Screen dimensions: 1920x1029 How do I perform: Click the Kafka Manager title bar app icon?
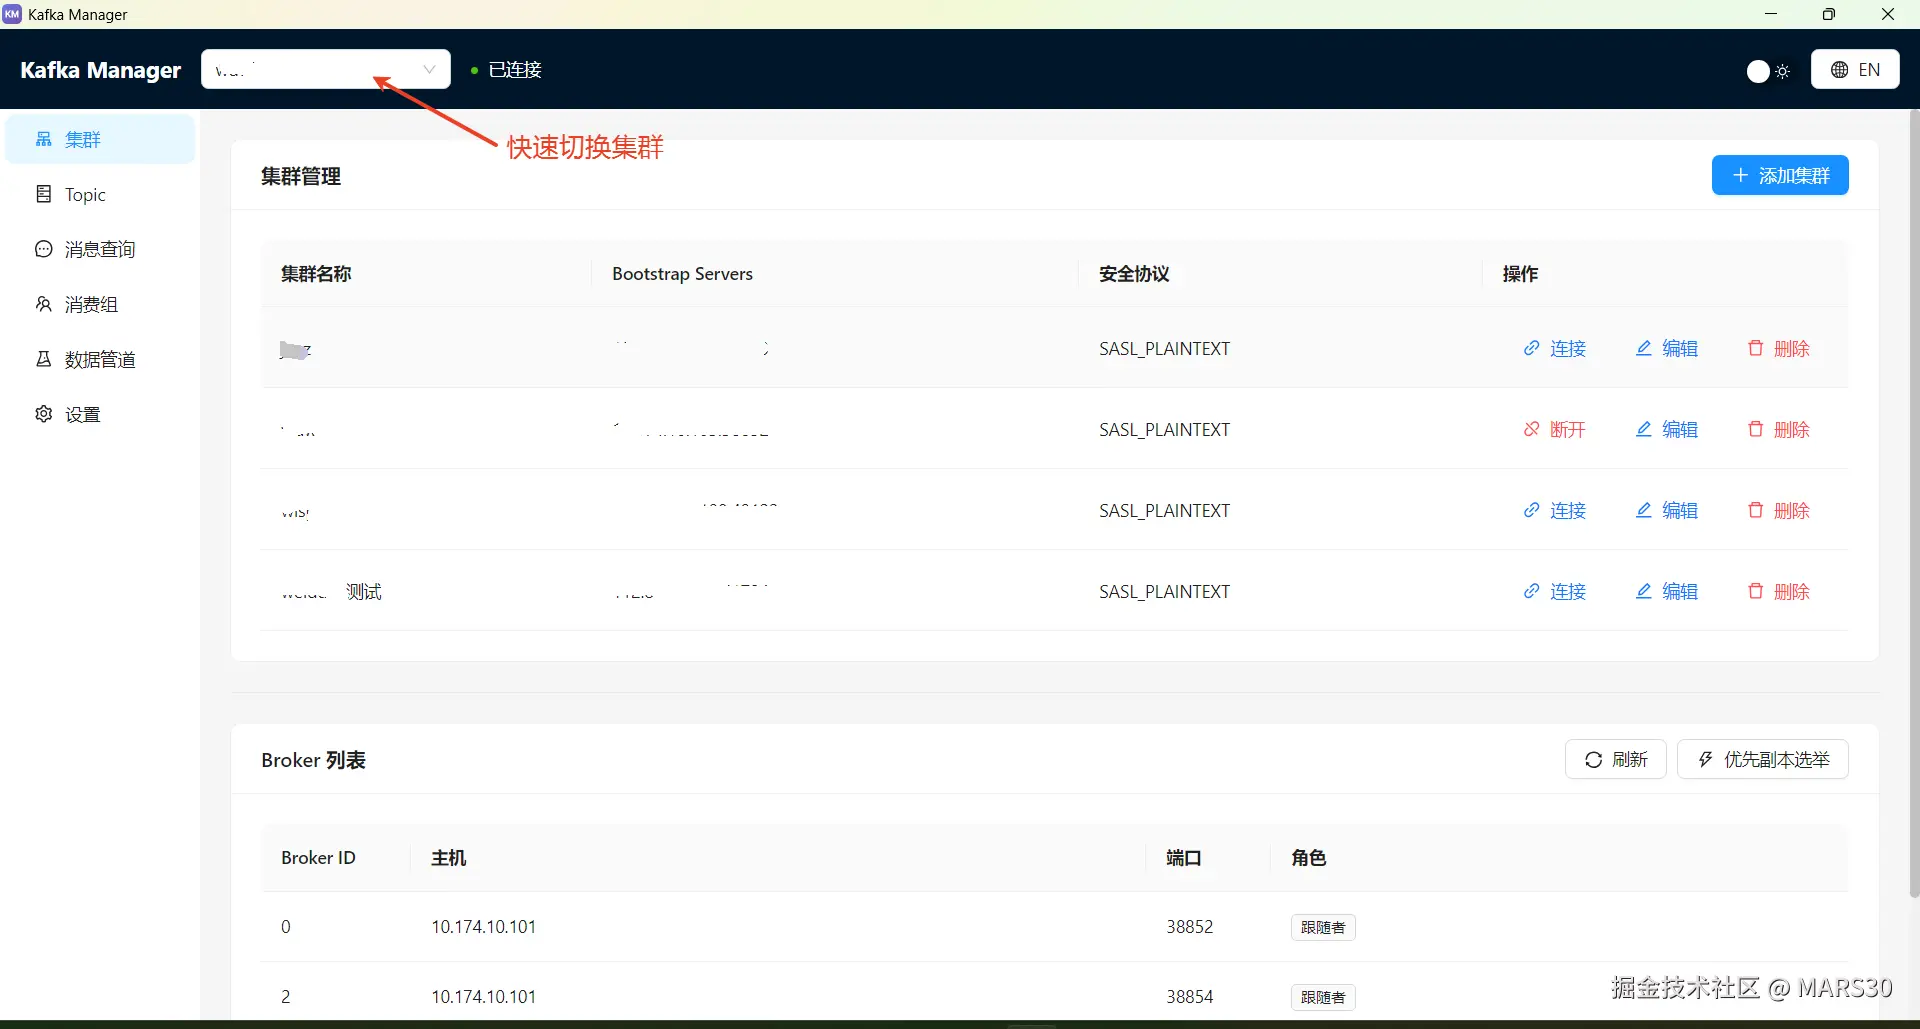click(12, 14)
